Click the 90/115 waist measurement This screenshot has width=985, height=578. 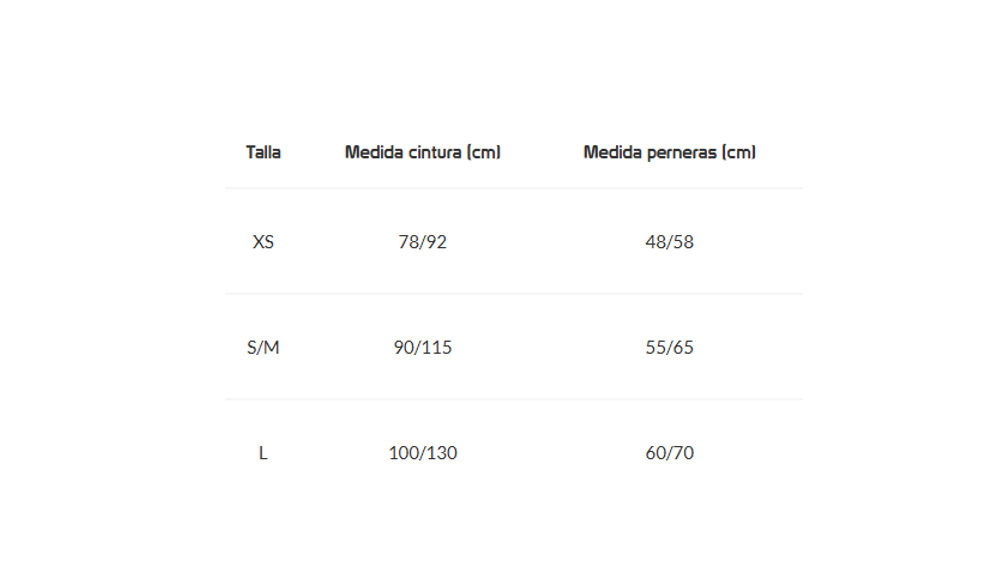coord(423,347)
